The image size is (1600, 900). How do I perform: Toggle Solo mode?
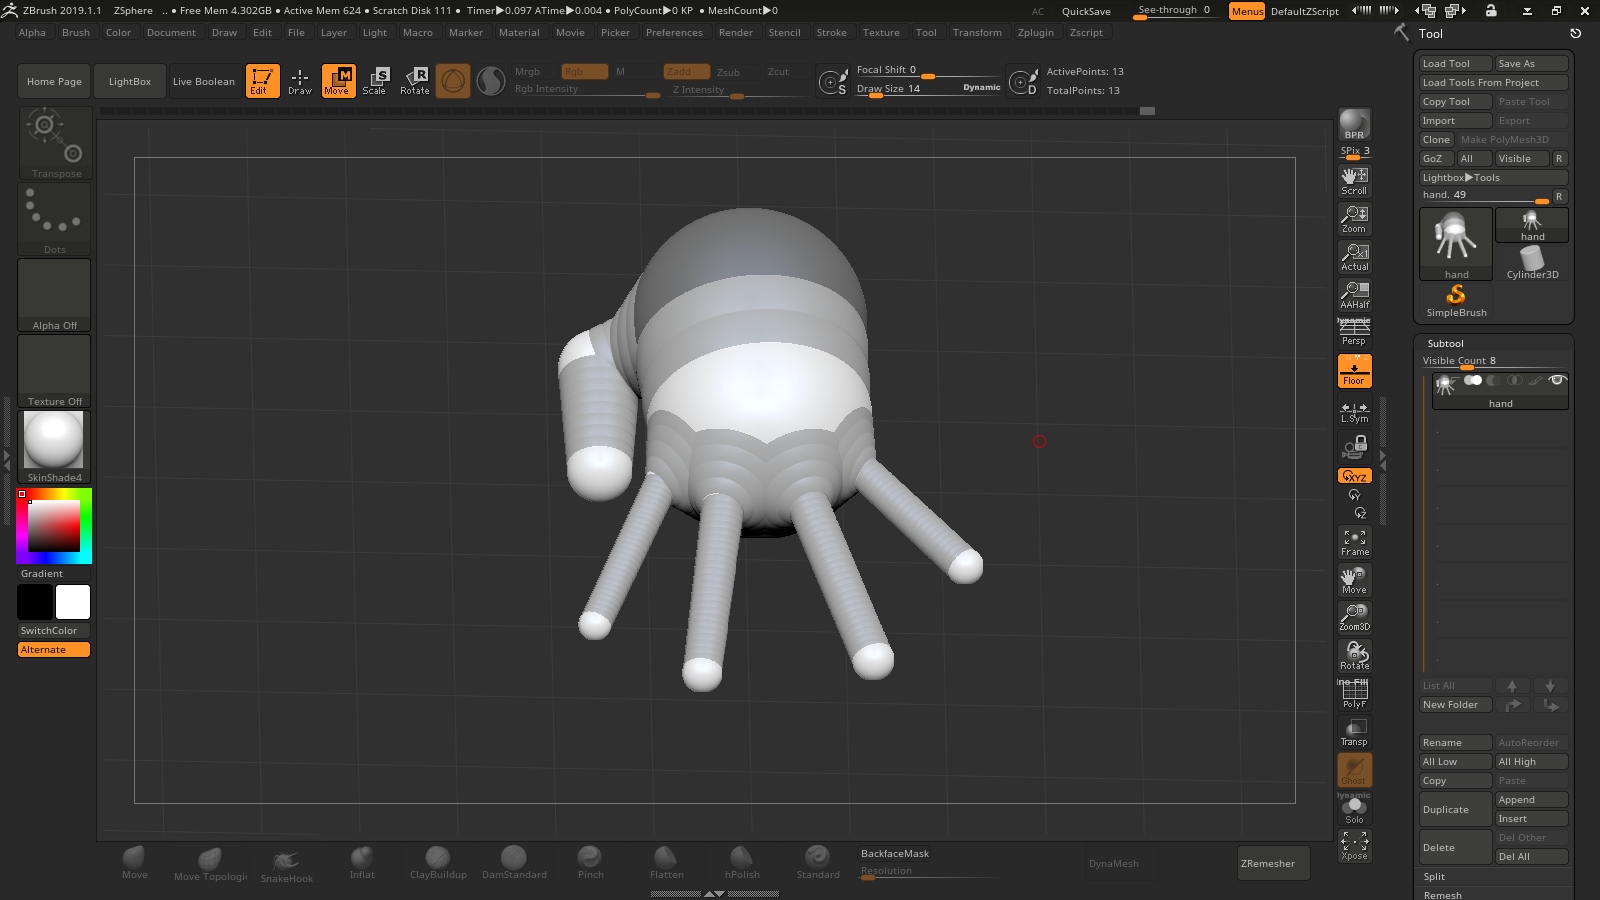[1354, 808]
